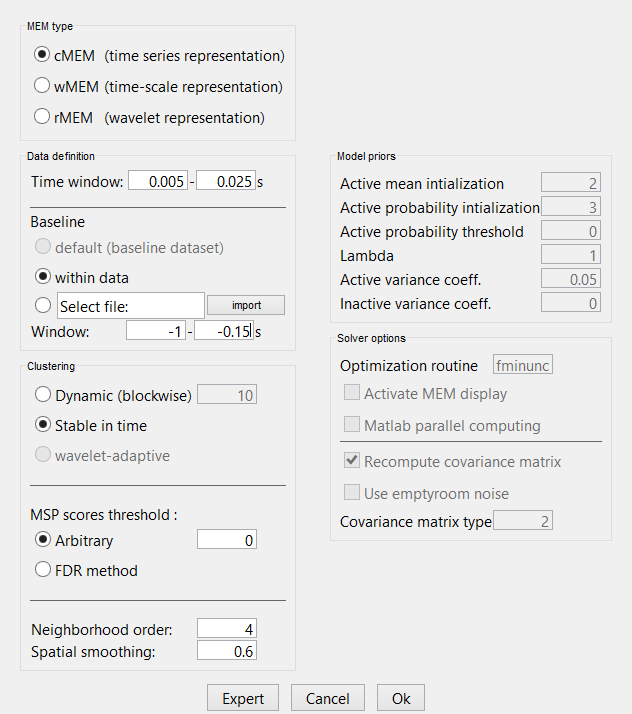This screenshot has width=632, height=714.
Task: Click the baseline Window start field
Action: coord(157,332)
